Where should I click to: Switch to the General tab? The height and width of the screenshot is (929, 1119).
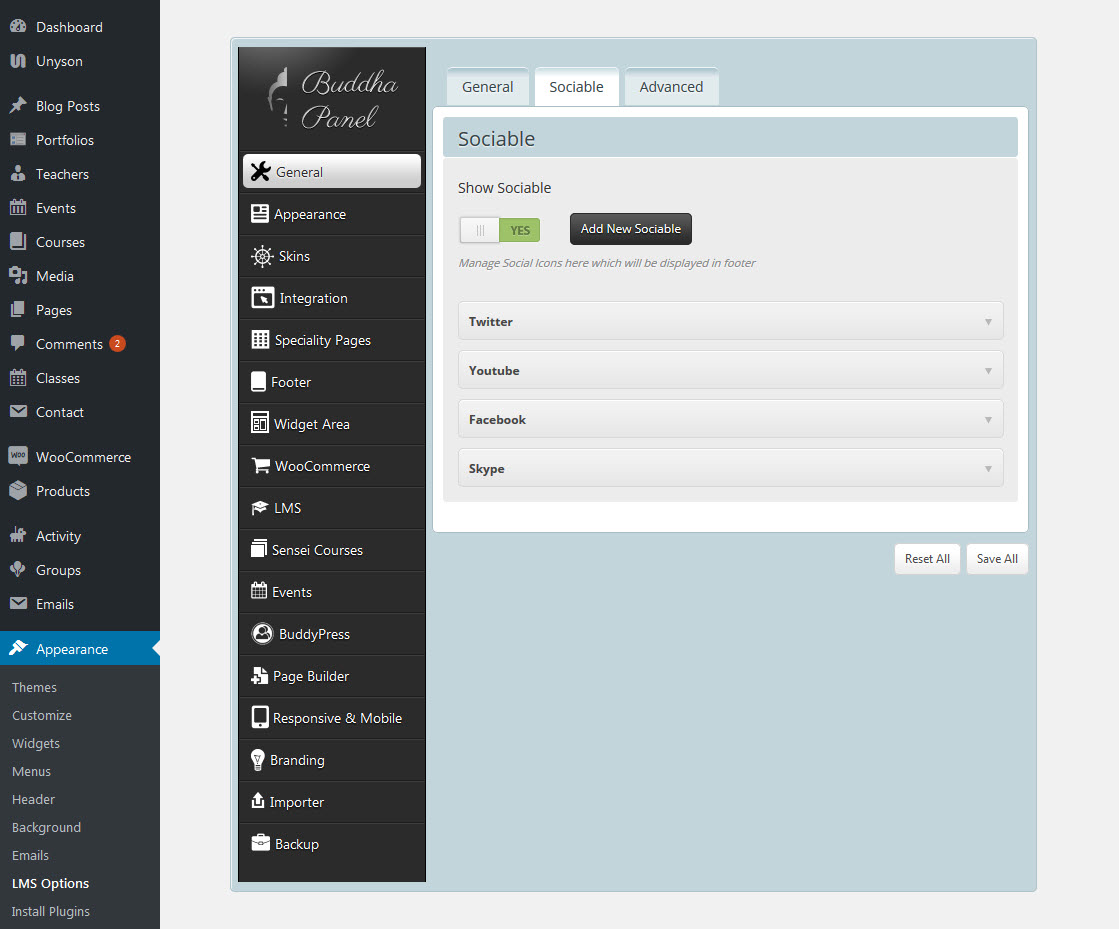pos(487,87)
